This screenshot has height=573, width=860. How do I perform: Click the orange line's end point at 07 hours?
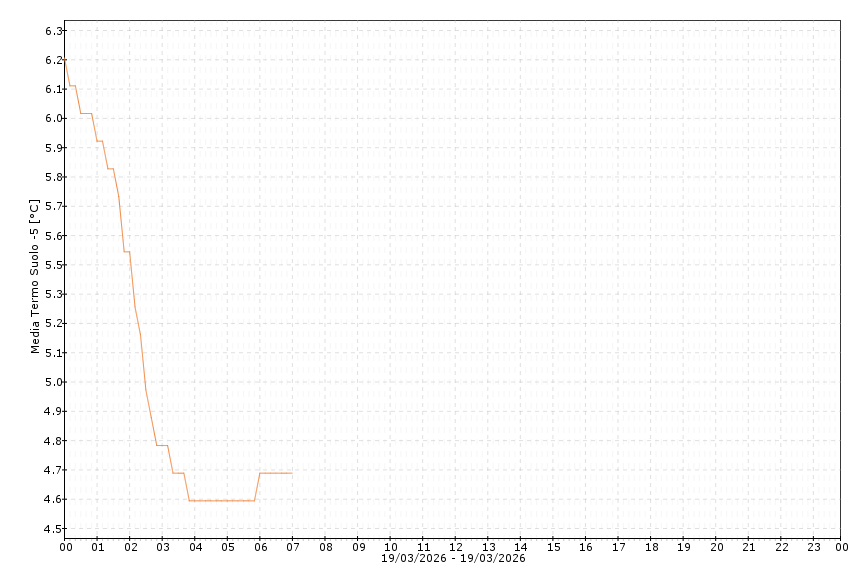point(291,473)
